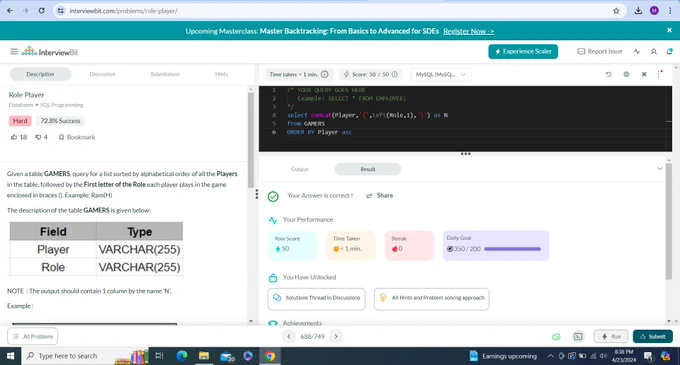
Task: Click the InterviewBit logo
Action: (50, 52)
